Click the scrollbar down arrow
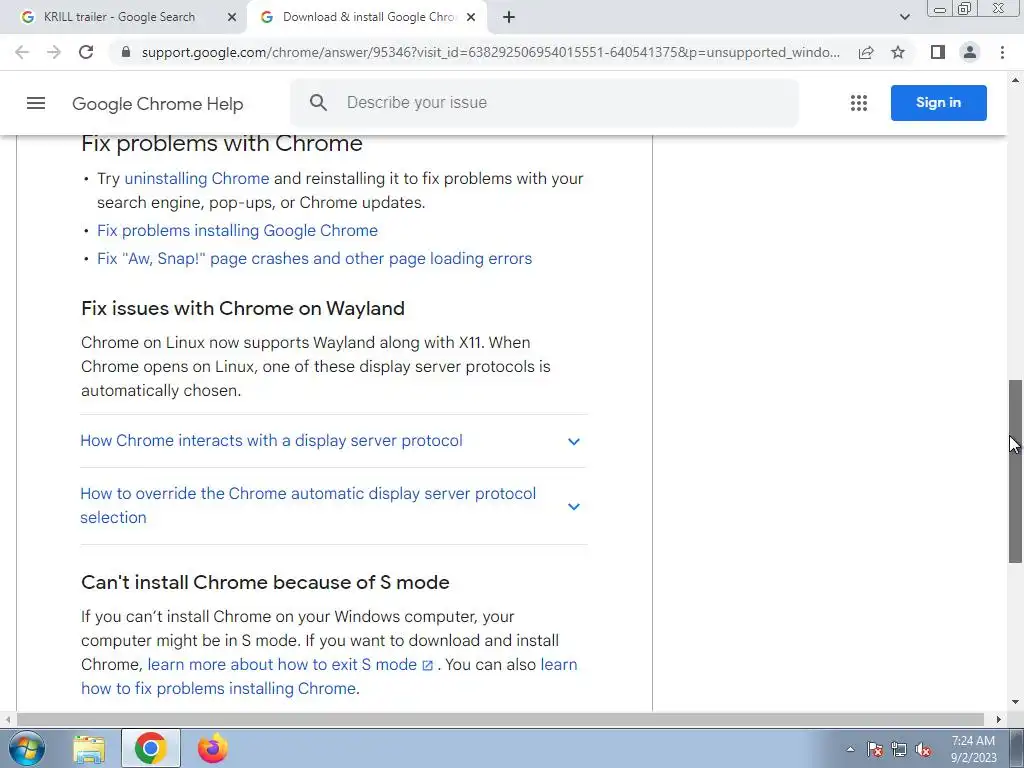Screen dimensions: 1024x768 (x=1016, y=703)
